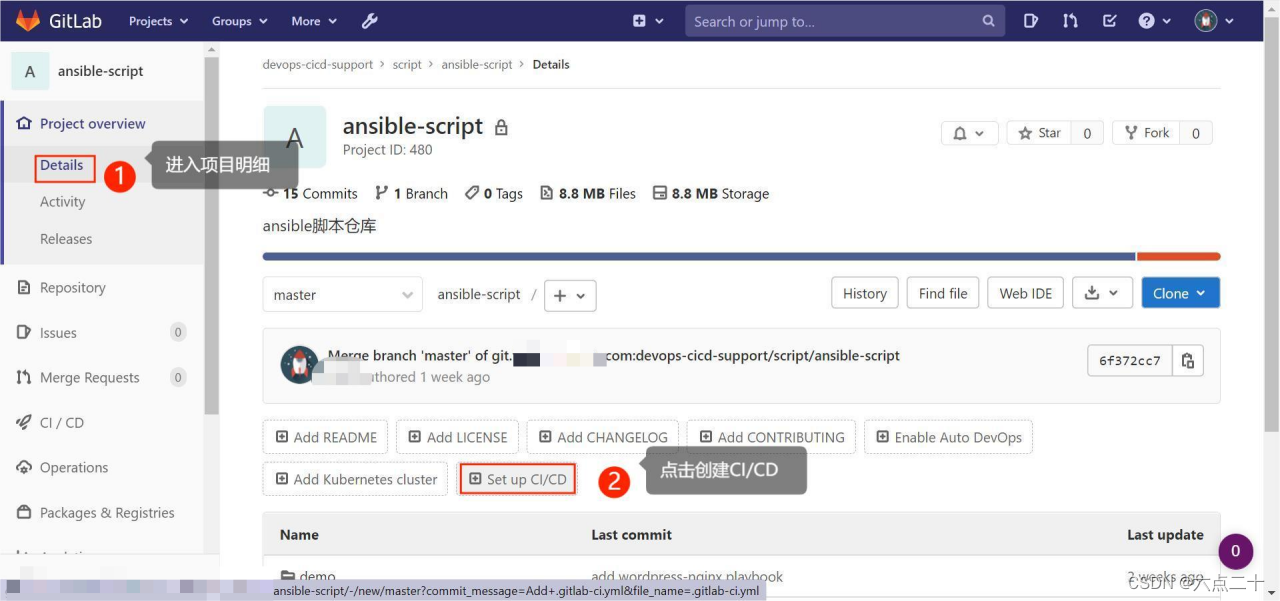This screenshot has width=1280, height=601.
Task: Open Issues in the sidebar
Action: point(58,333)
